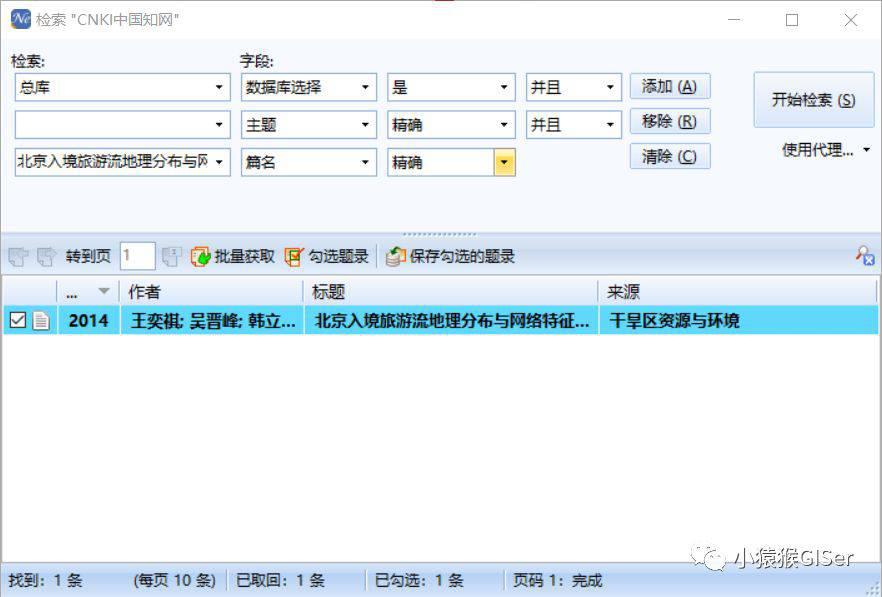Expand the 篇名 field dropdown

(366, 162)
